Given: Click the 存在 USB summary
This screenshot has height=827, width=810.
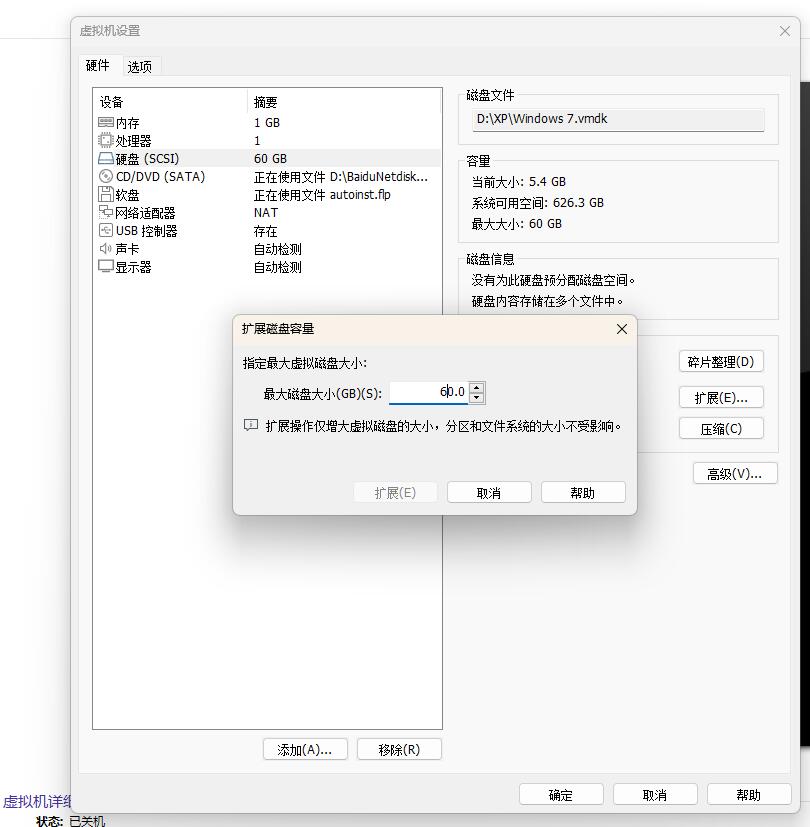Looking at the screenshot, I should pos(266,231).
